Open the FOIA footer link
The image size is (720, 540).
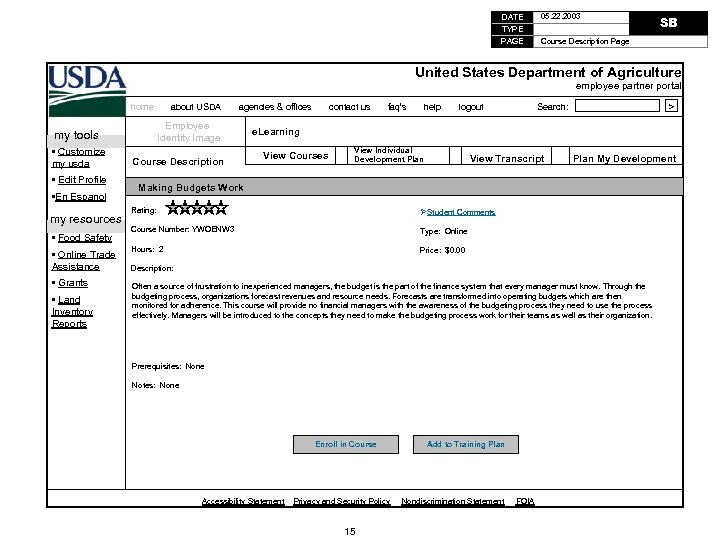(525, 501)
